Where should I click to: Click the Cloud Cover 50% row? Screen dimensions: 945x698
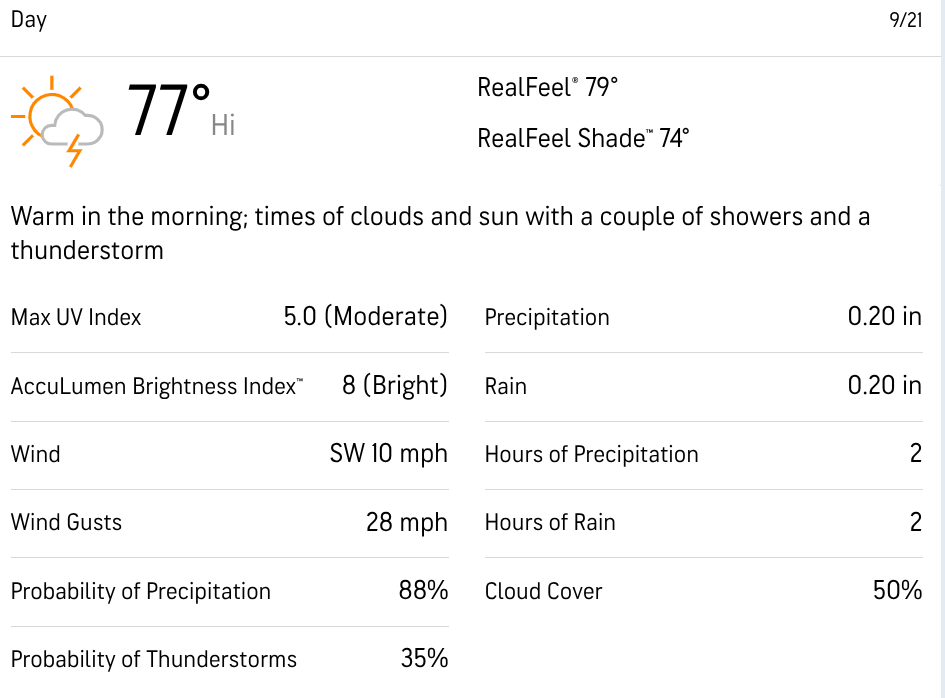tap(703, 591)
